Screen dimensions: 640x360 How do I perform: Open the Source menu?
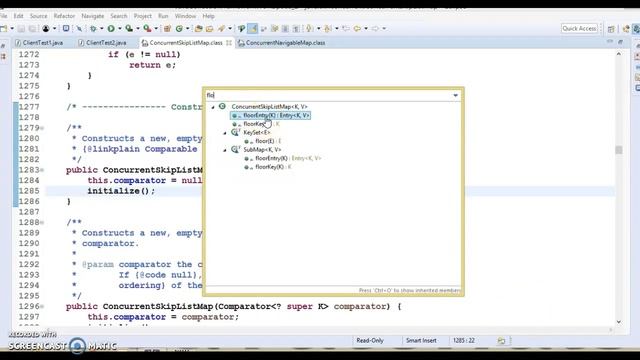[x=38, y=16]
